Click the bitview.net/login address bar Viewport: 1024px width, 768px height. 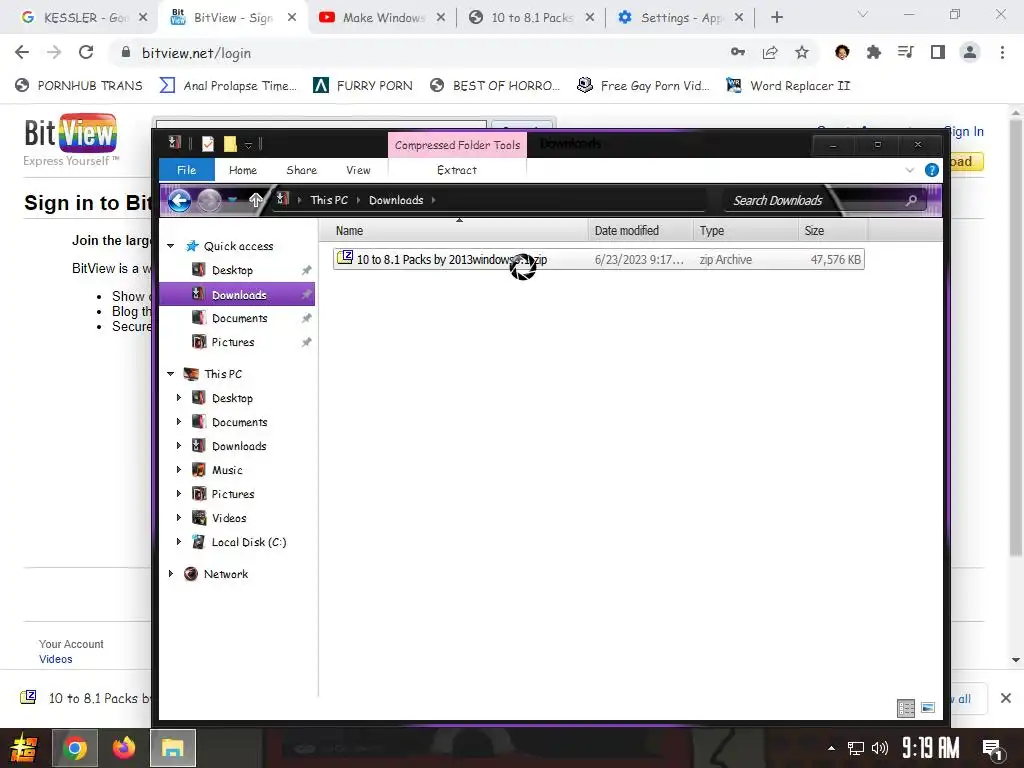[418, 53]
